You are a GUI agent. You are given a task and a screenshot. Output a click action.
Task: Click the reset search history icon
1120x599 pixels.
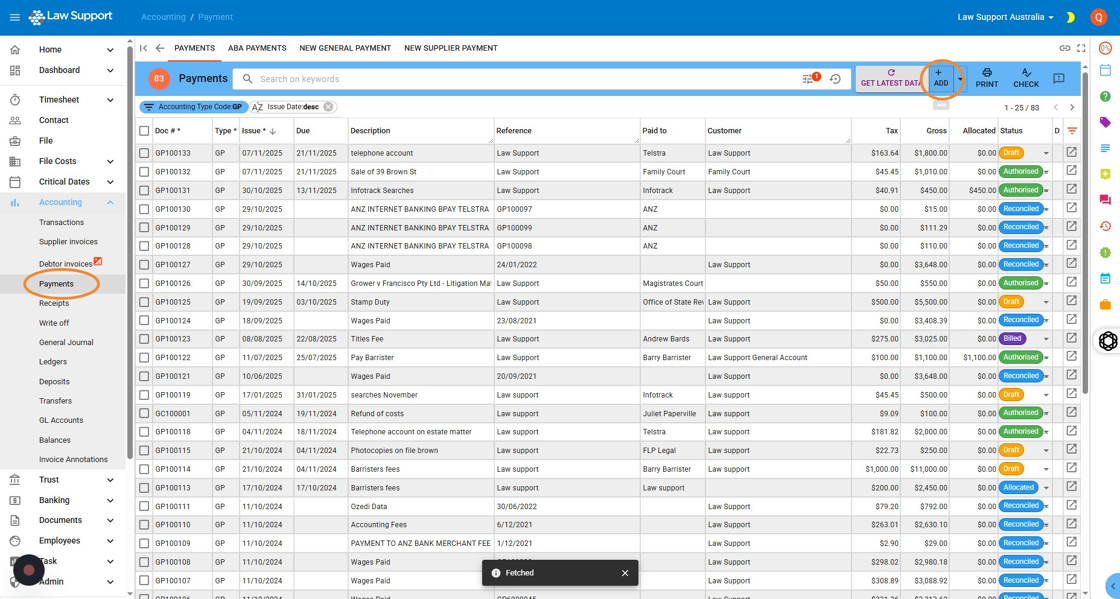[x=835, y=79]
